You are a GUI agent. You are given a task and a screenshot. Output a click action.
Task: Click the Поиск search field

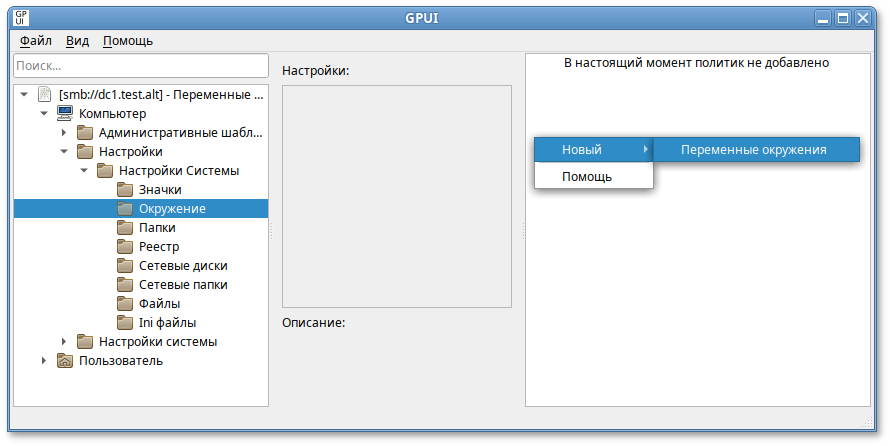click(x=141, y=65)
